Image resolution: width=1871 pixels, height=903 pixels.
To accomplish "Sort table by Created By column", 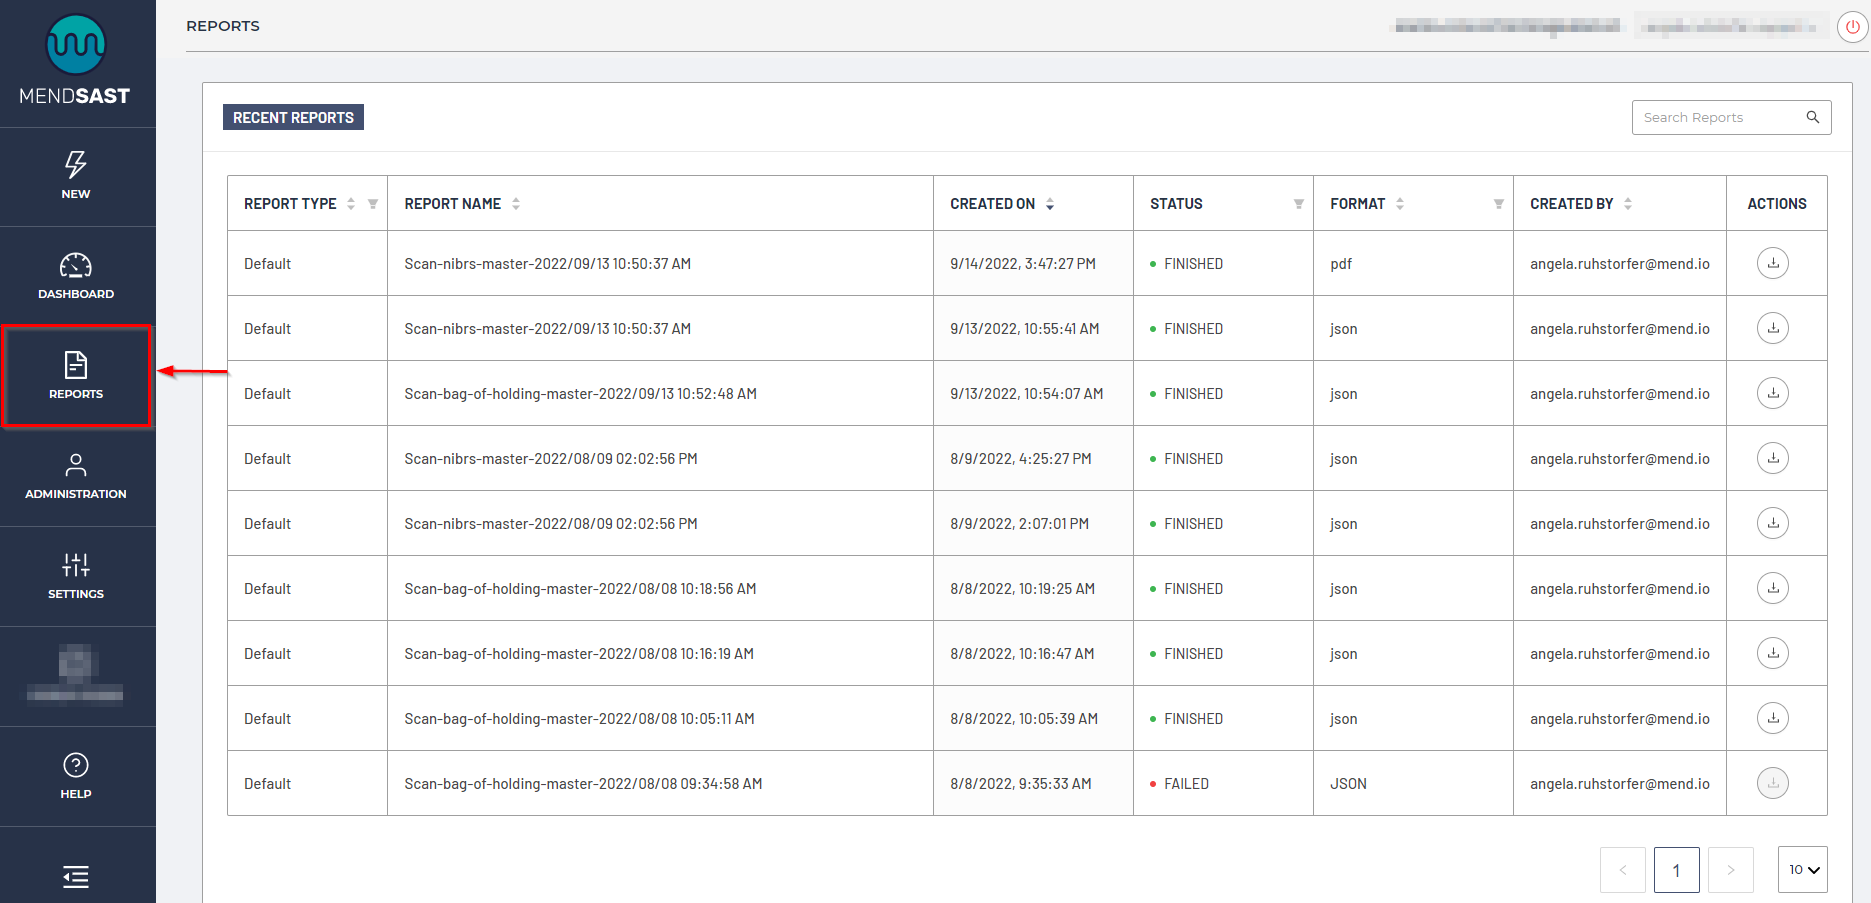I will click(1628, 204).
